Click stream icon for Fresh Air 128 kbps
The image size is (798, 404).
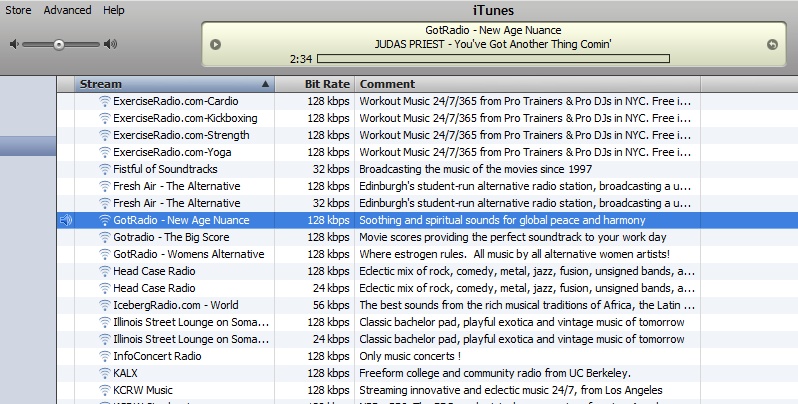coord(104,186)
